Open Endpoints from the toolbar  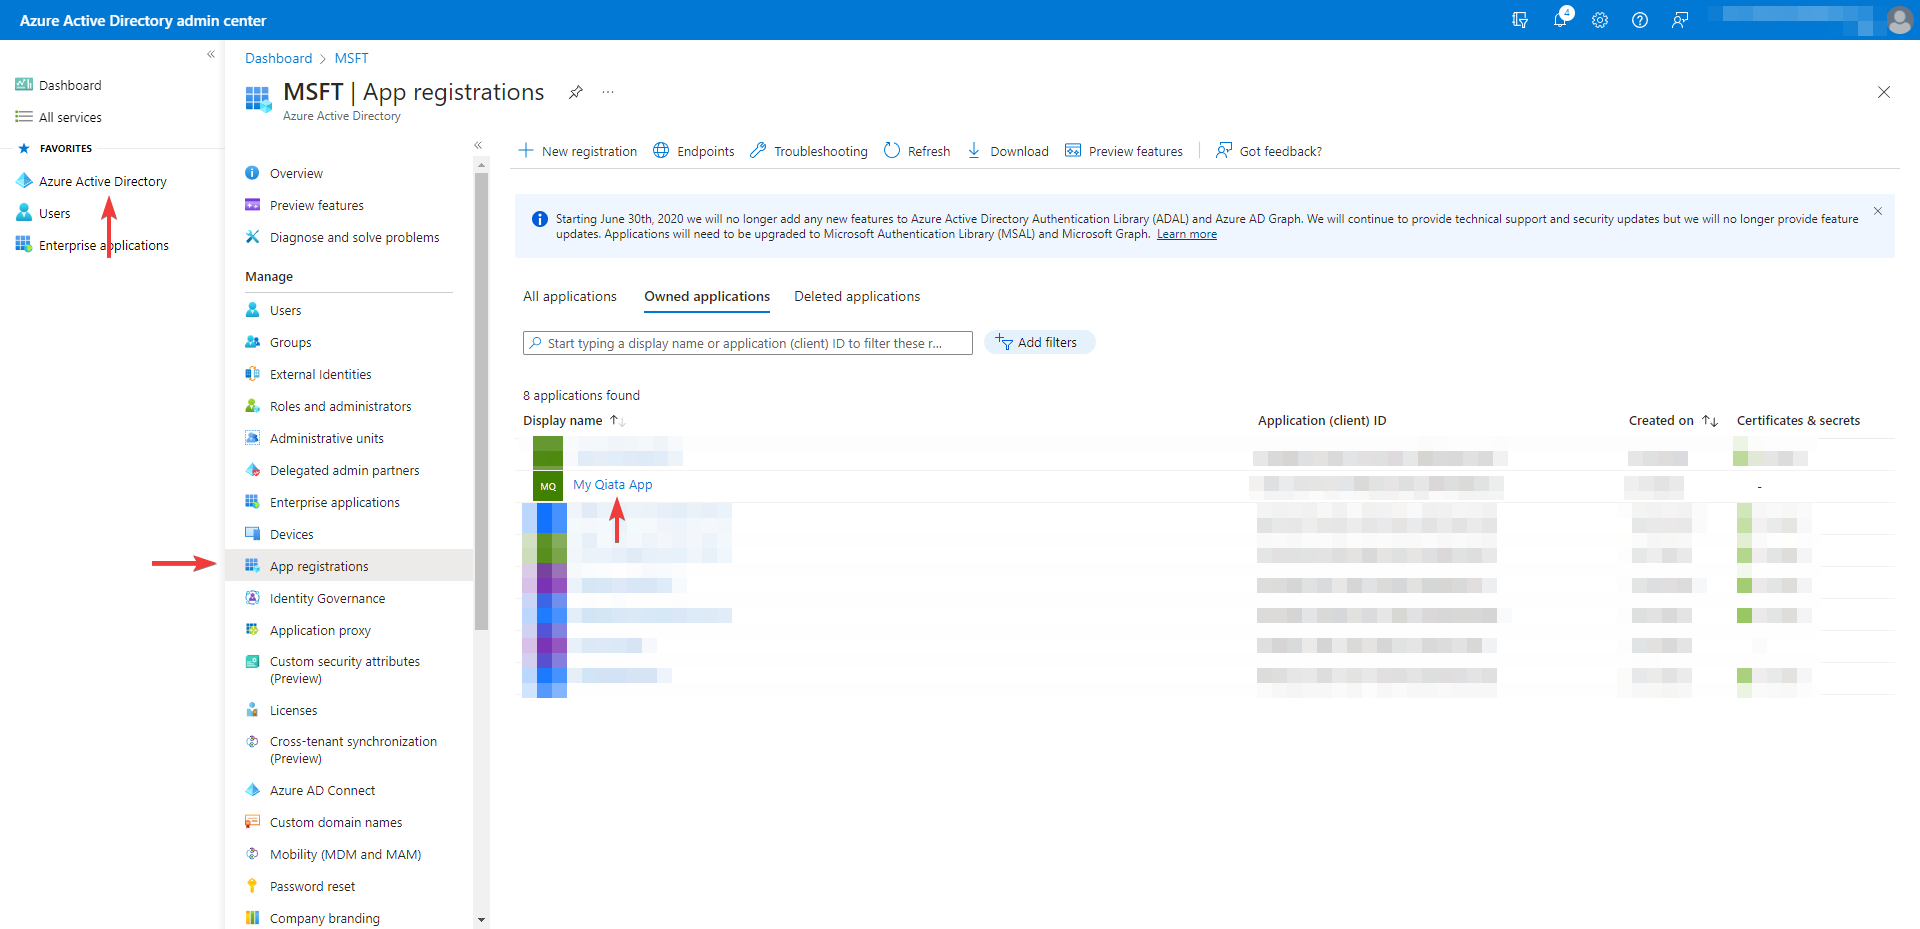(x=694, y=151)
